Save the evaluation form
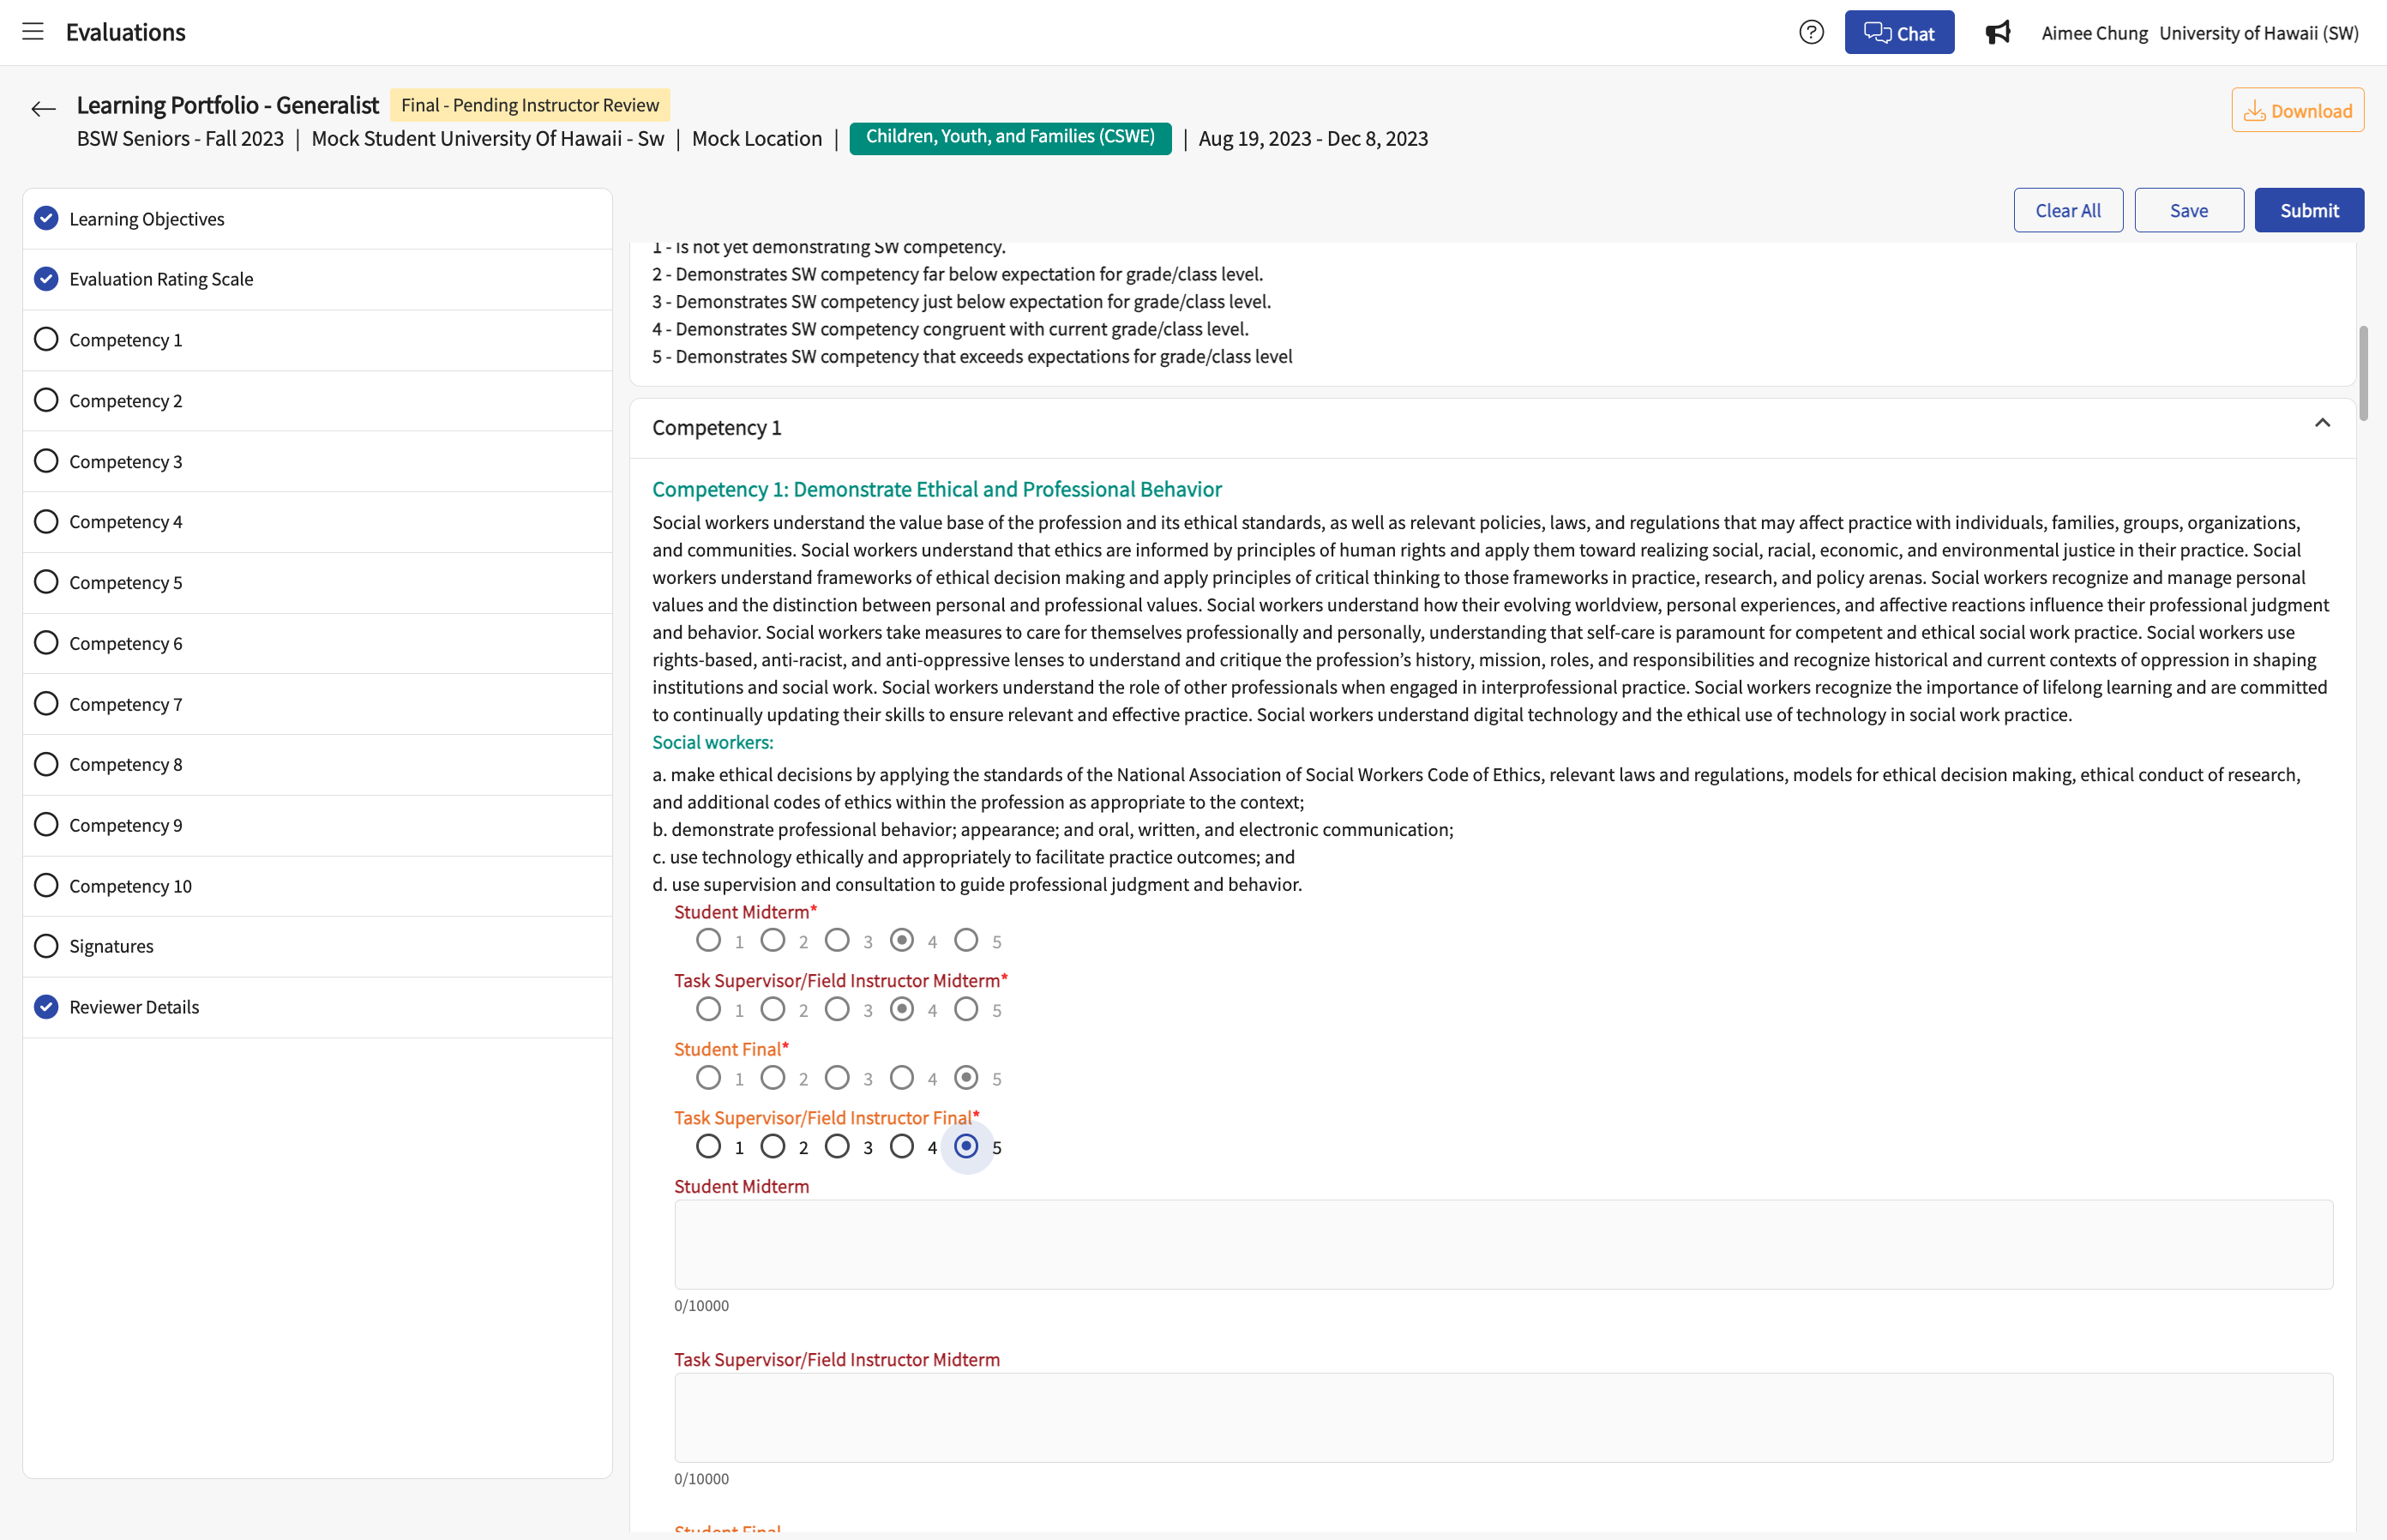Image resolution: width=2387 pixels, height=1540 pixels. pyautogui.click(x=2189, y=210)
